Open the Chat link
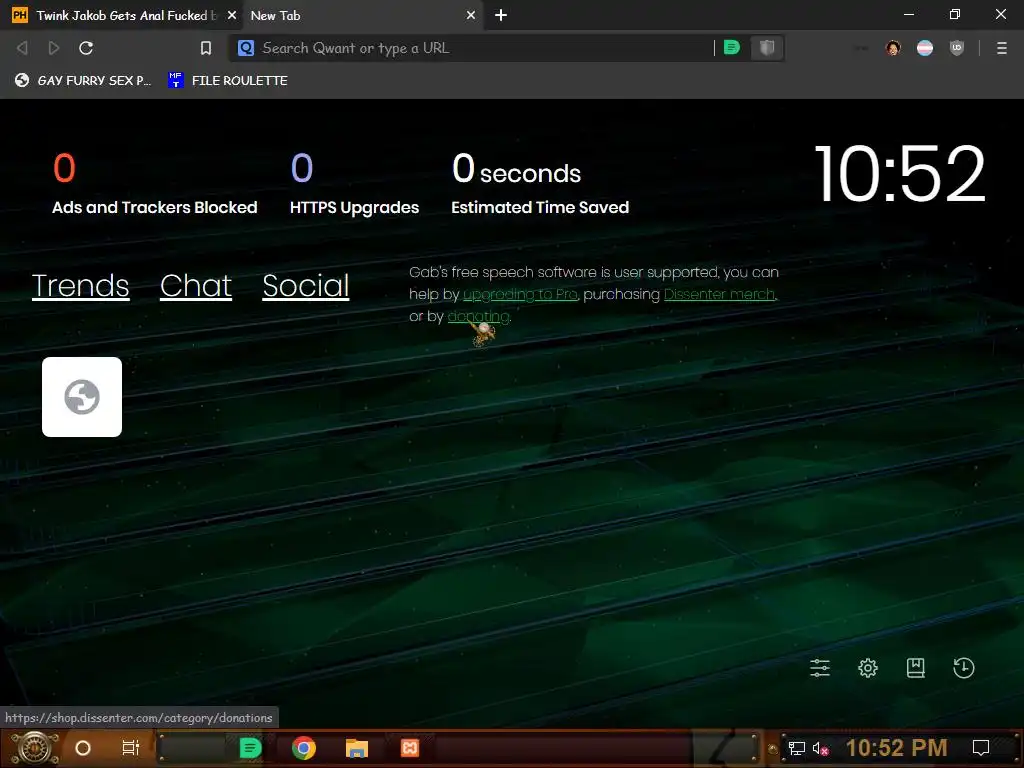The width and height of the screenshot is (1024, 768). pyautogui.click(x=196, y=286)
